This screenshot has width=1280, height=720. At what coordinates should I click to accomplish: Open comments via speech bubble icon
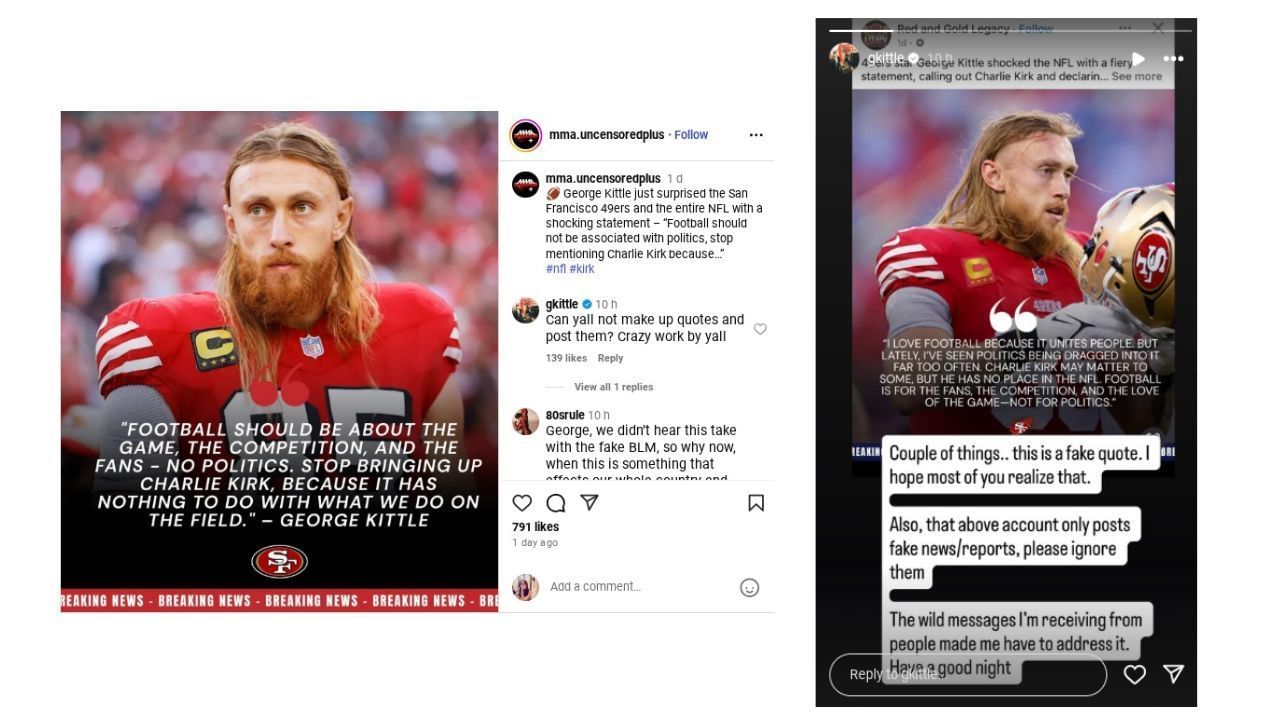point(556,503)
